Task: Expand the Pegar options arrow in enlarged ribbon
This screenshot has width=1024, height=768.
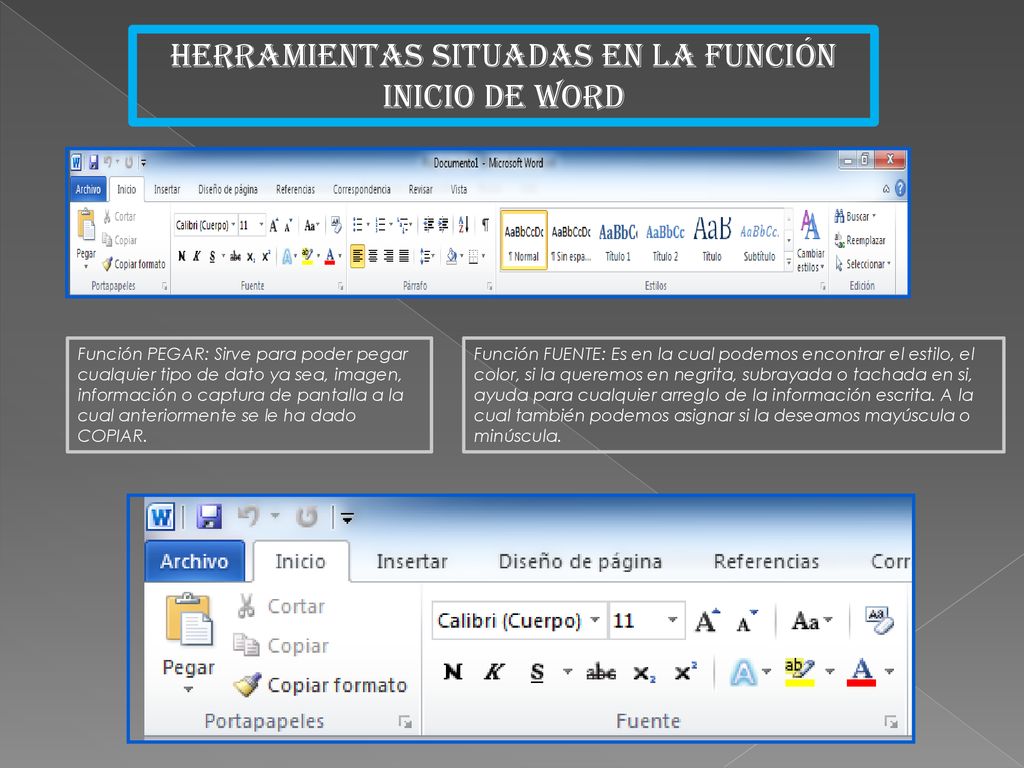Action: pyautogui.click(x=188, y=690)
